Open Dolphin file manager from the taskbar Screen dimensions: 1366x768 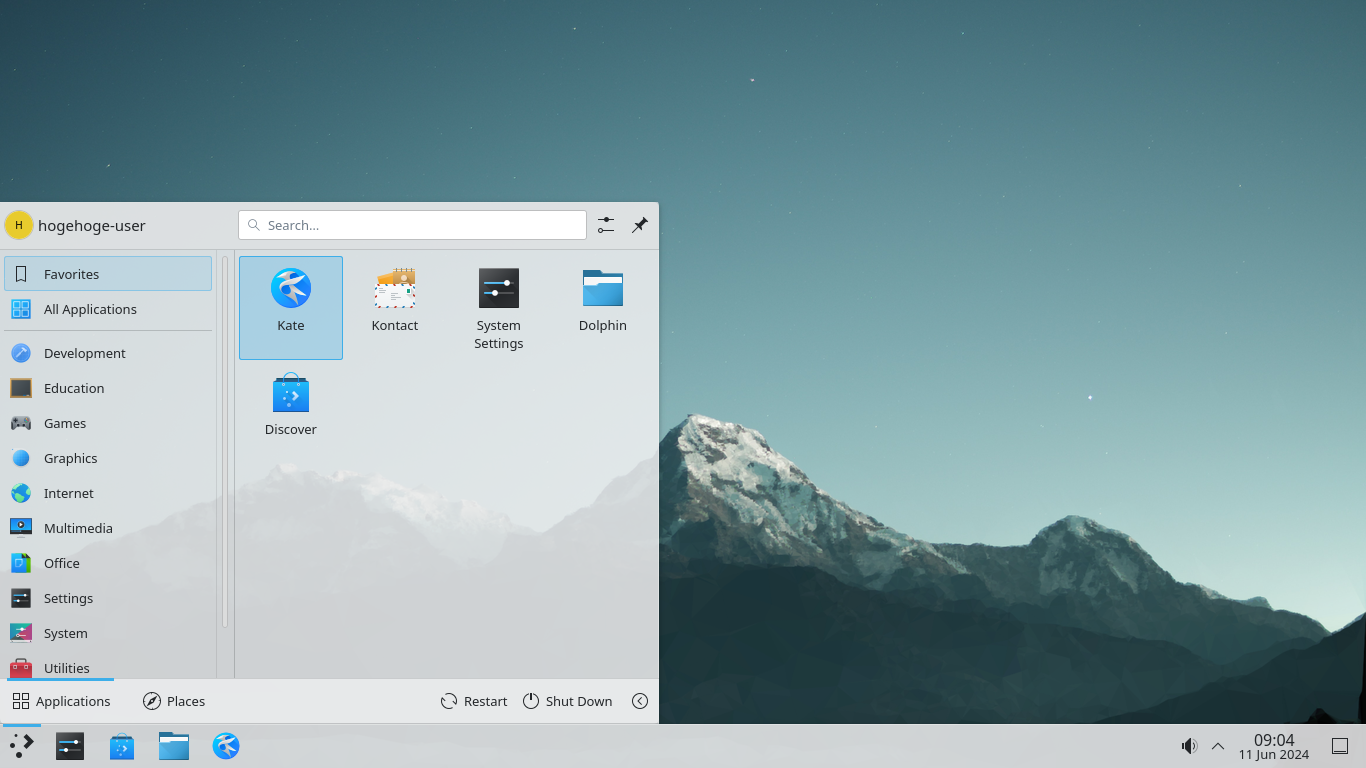coord(174,746)
